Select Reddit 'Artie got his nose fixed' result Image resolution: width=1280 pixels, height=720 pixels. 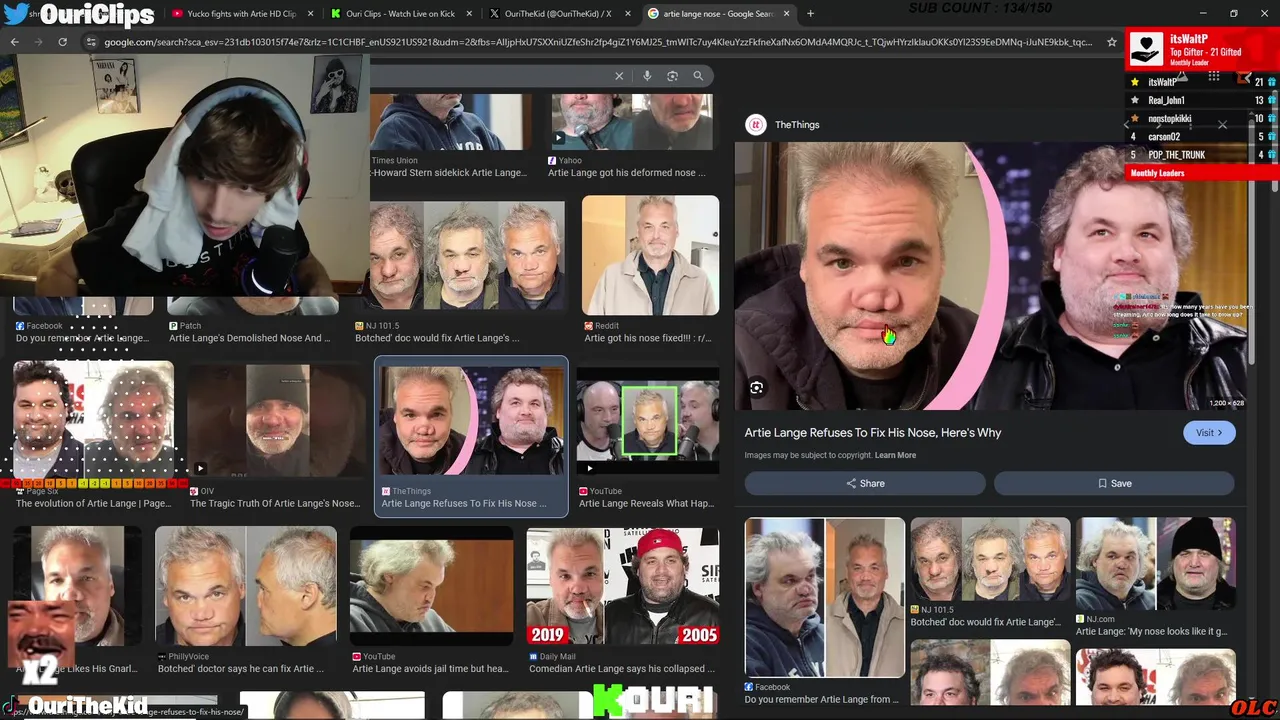point(650,271)
